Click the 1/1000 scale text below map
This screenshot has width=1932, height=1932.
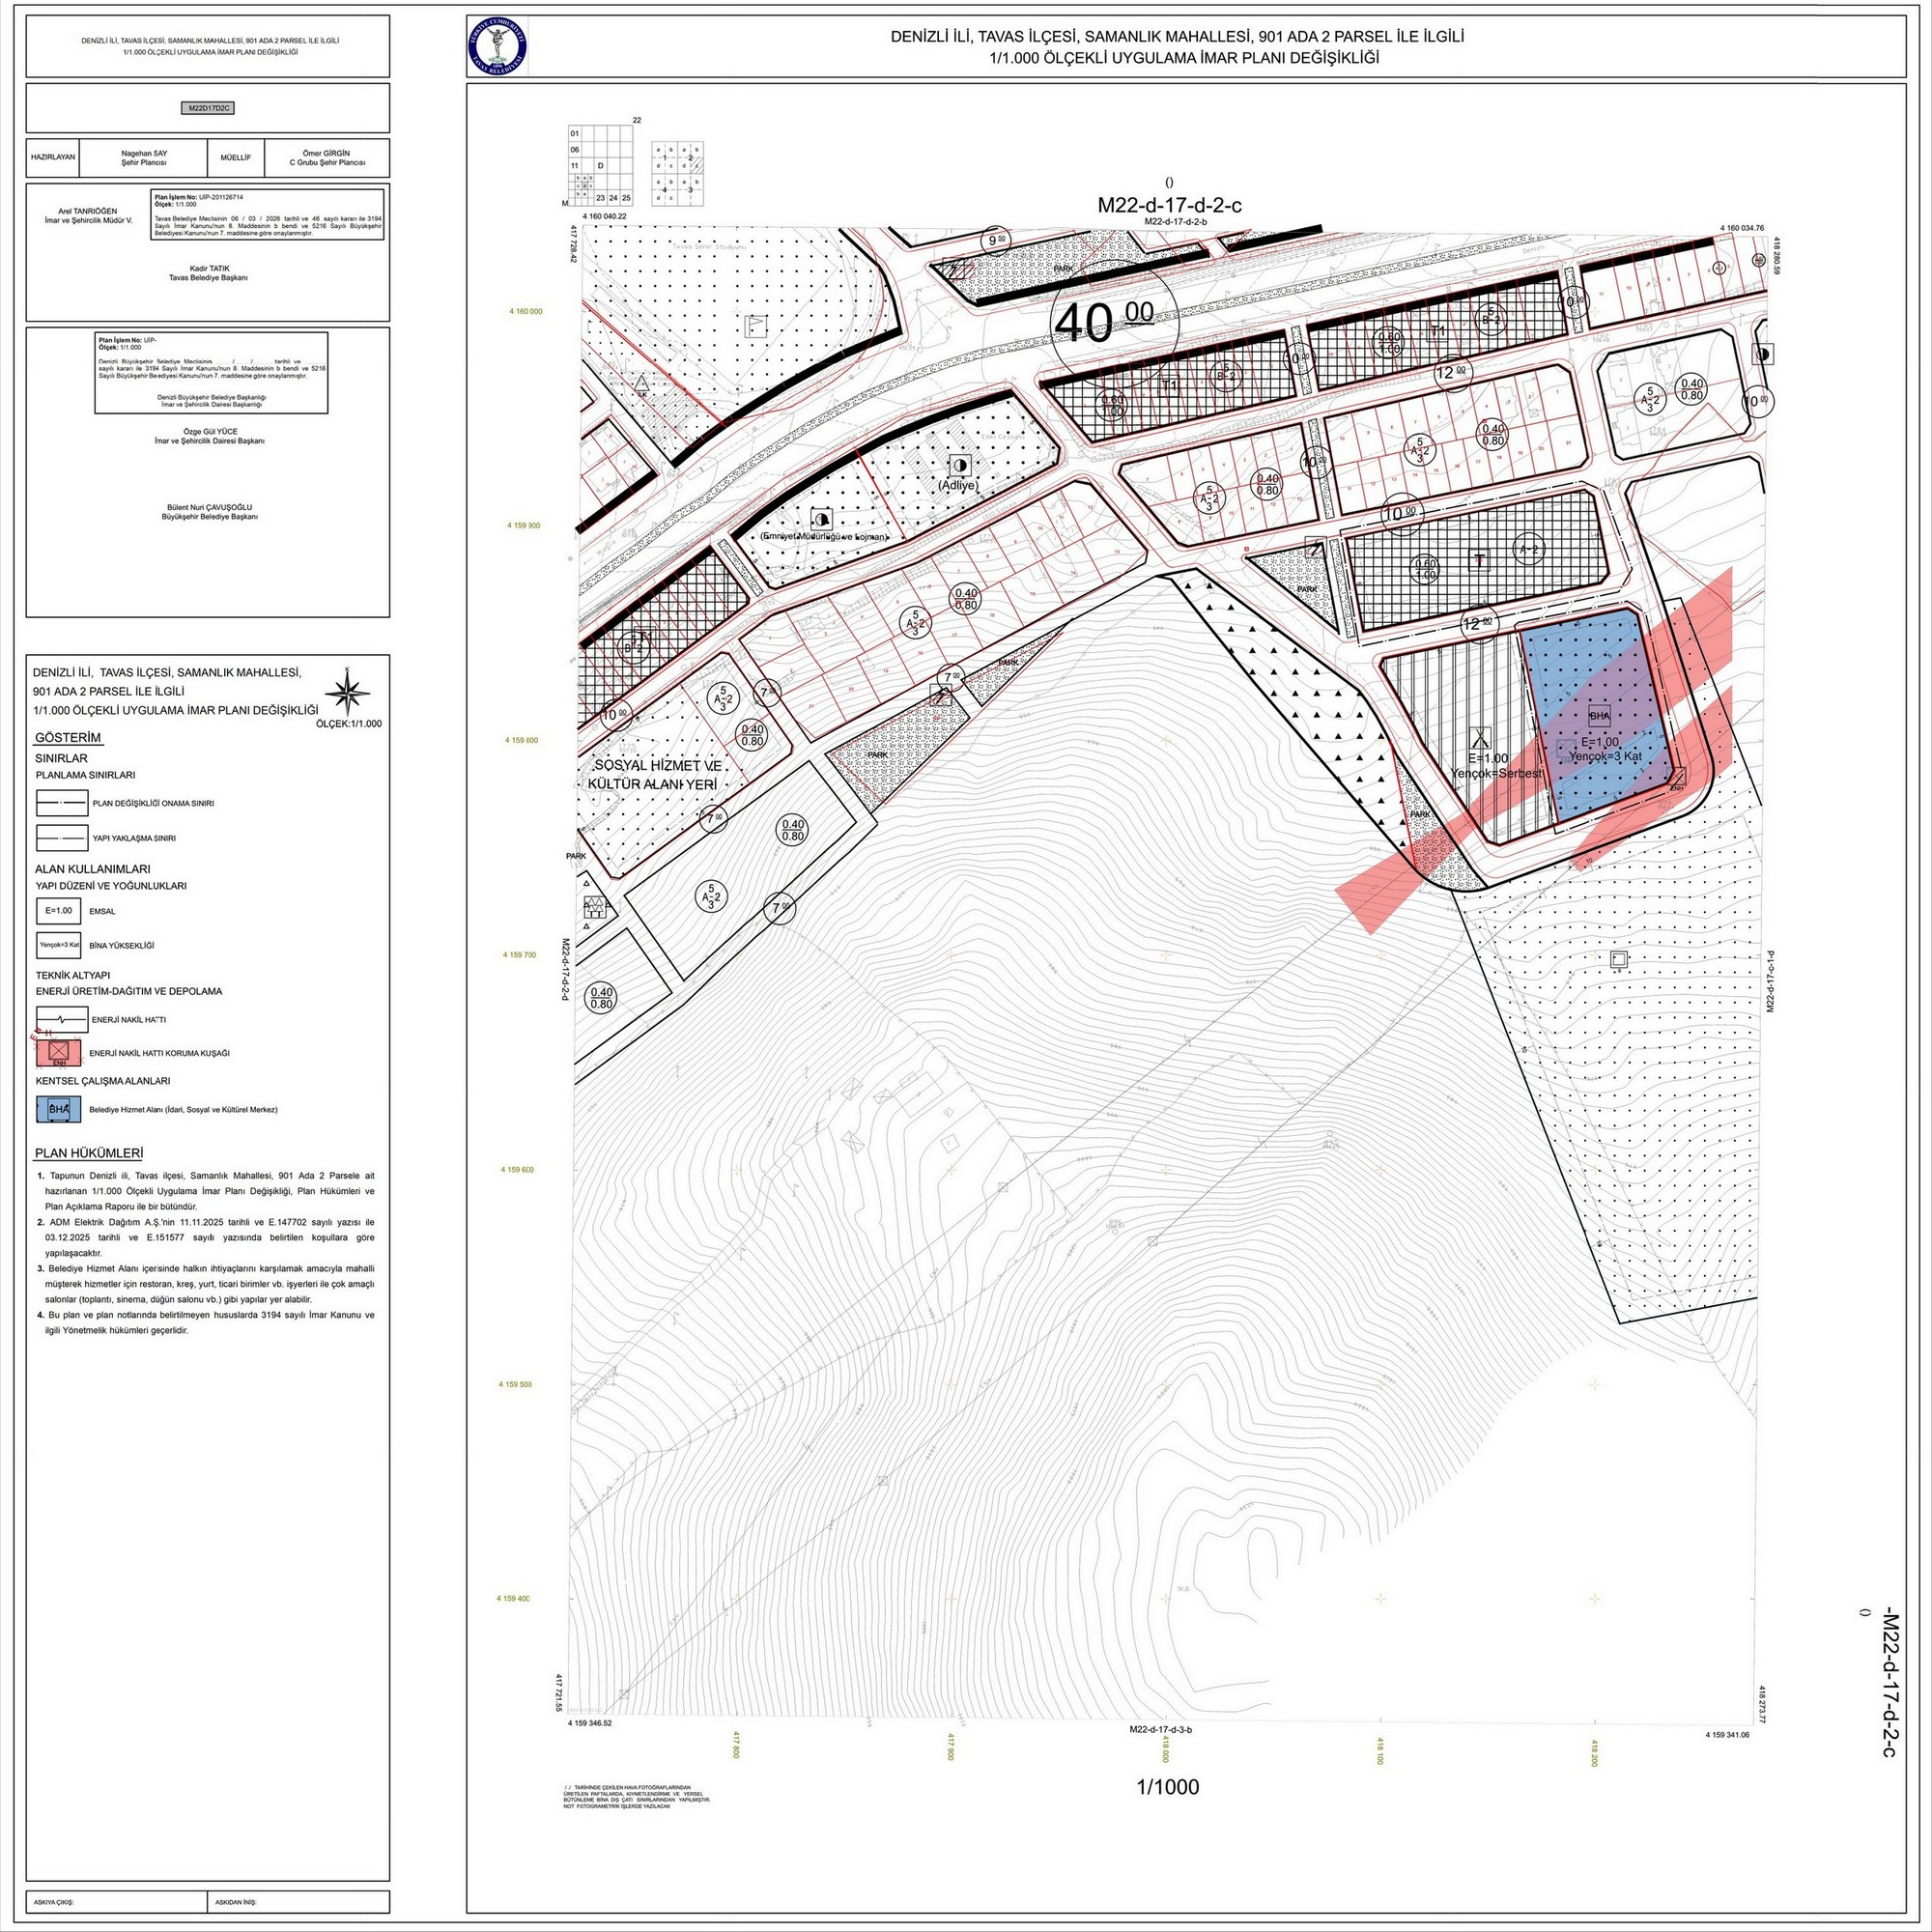(1167, 1787)
